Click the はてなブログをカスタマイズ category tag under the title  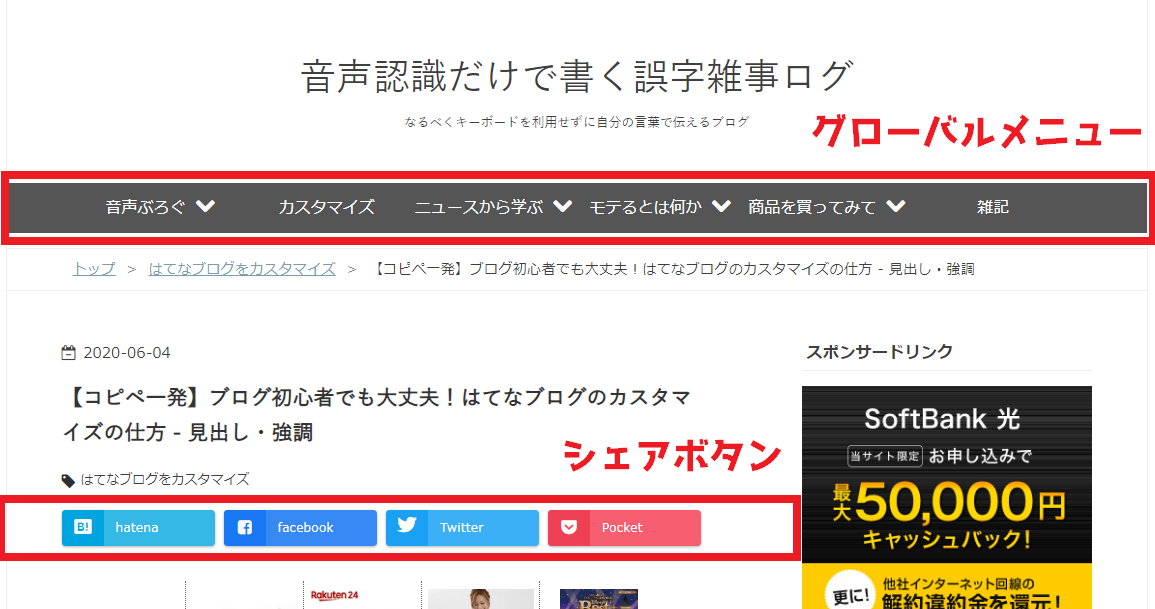(x=164, y=479)
